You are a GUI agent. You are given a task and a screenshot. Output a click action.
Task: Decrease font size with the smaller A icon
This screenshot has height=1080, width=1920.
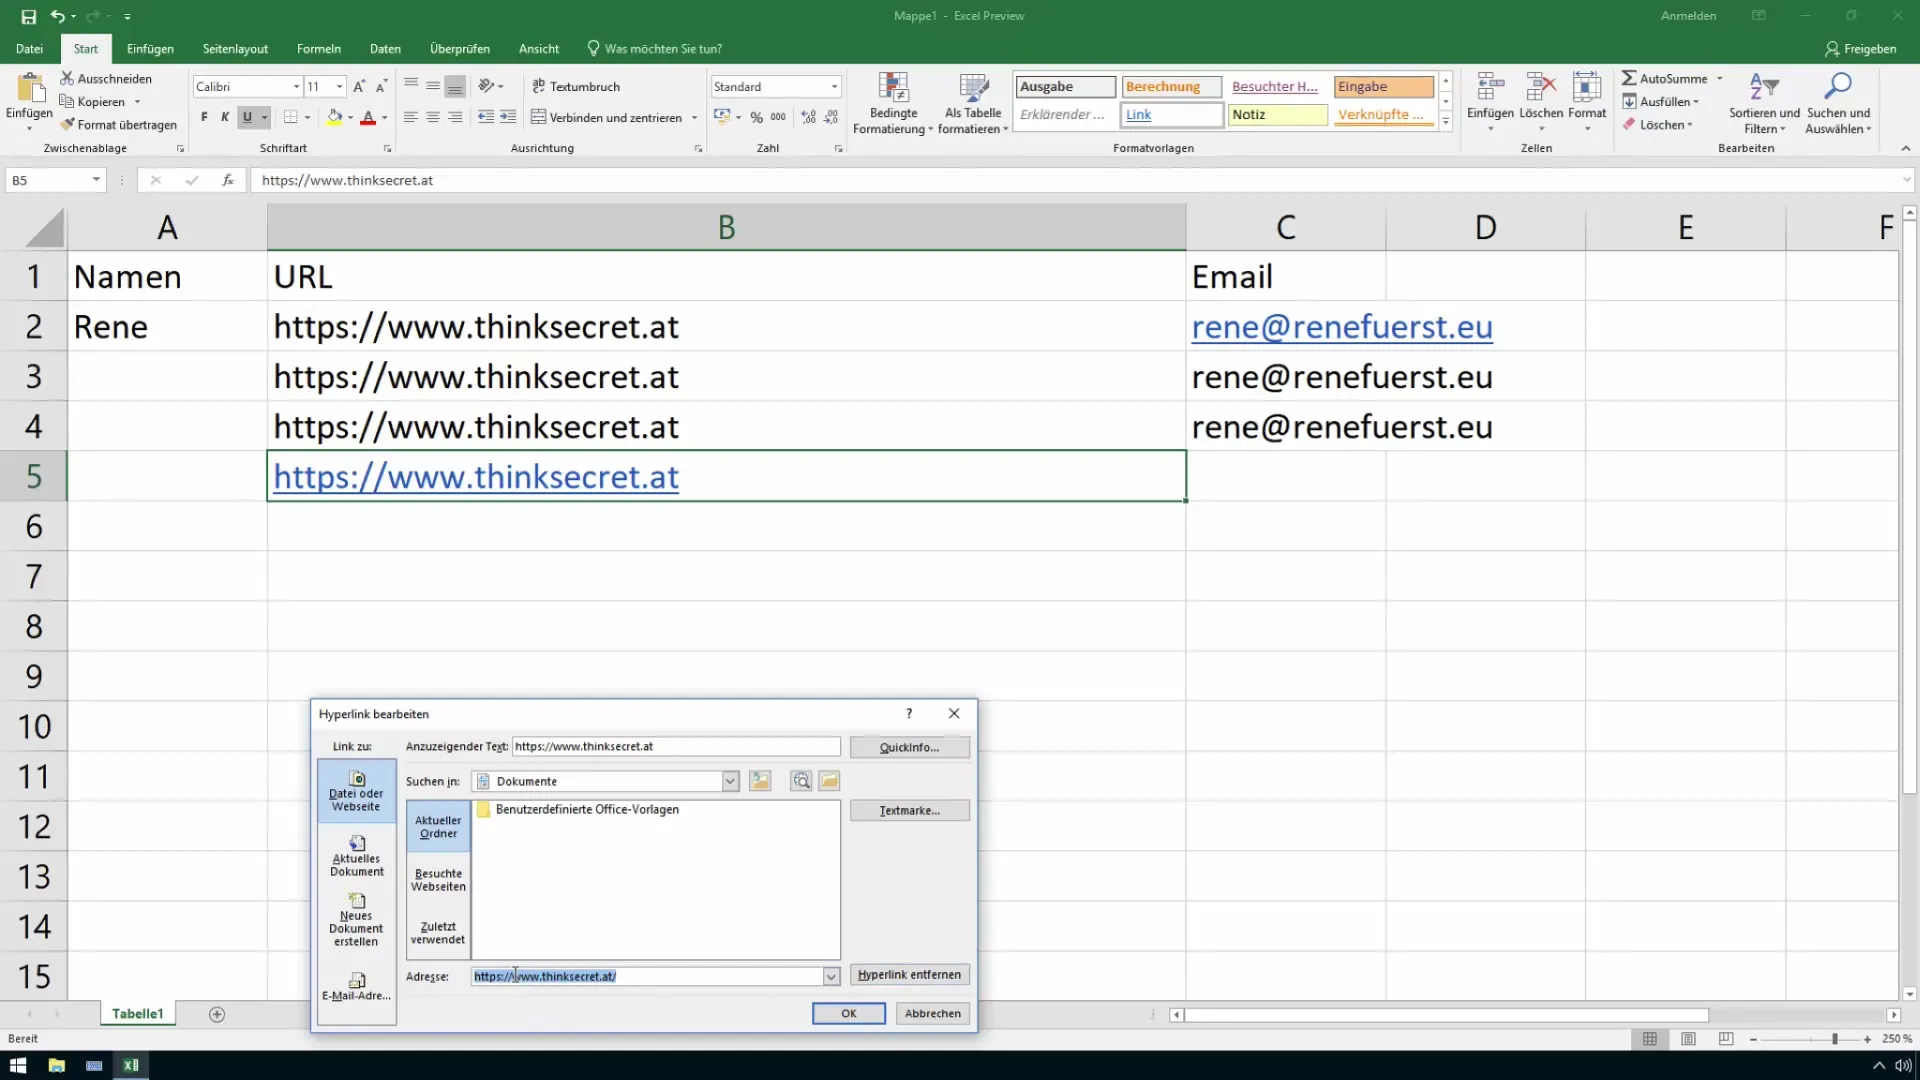coord(381,87)
